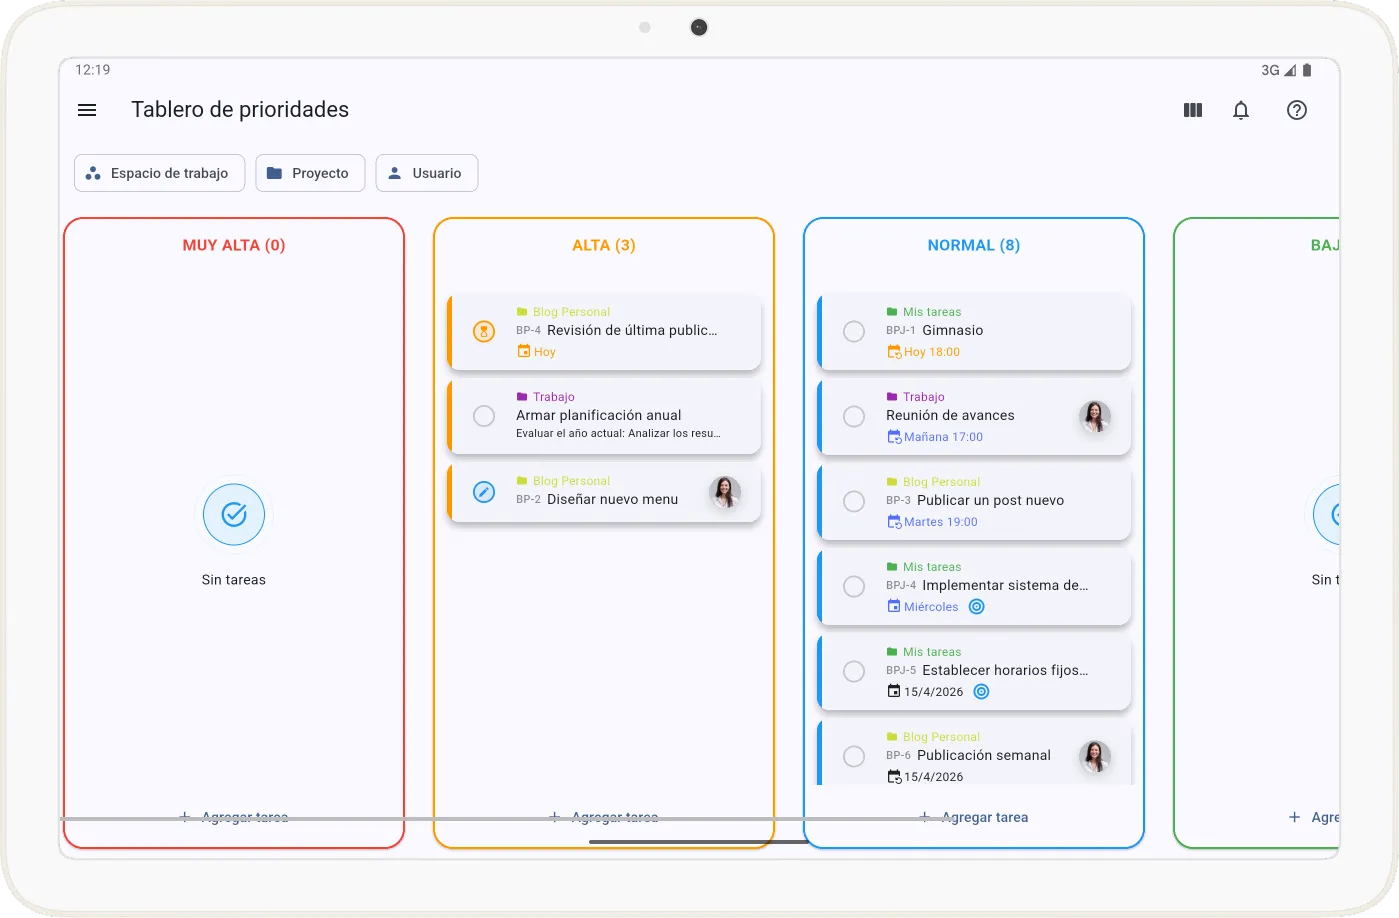Open task Diseñar nuevo menu
Viewport: 1399px width, 918px height.
(x=605, y=492)
